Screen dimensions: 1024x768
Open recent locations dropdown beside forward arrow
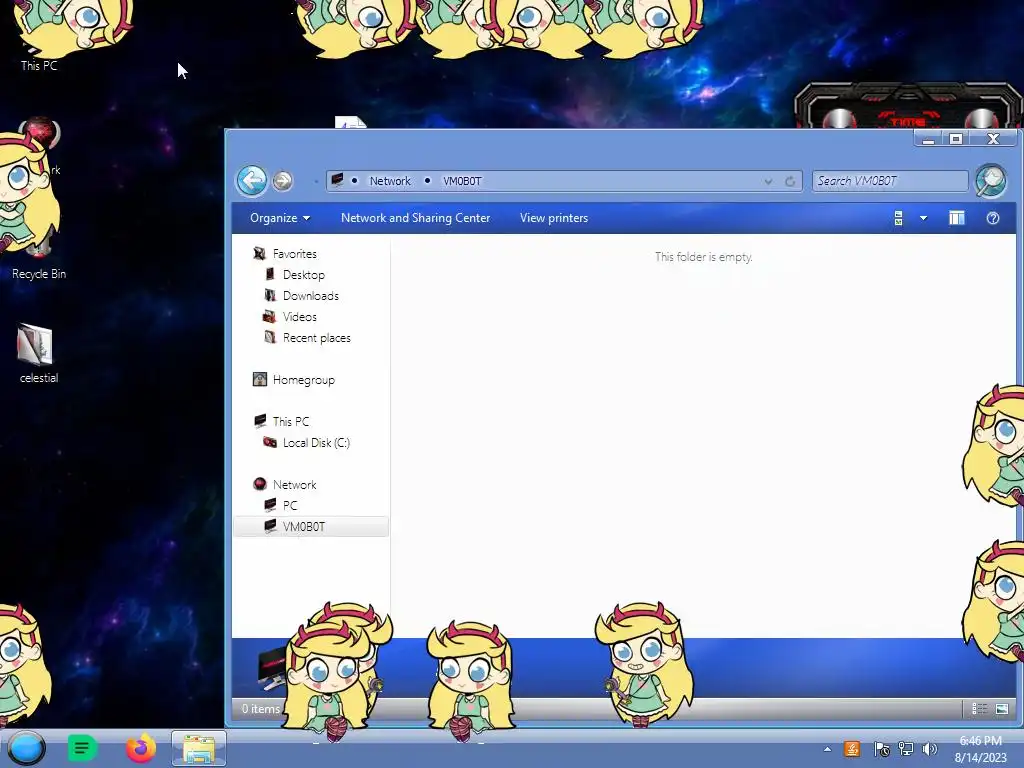coord(316,181)
